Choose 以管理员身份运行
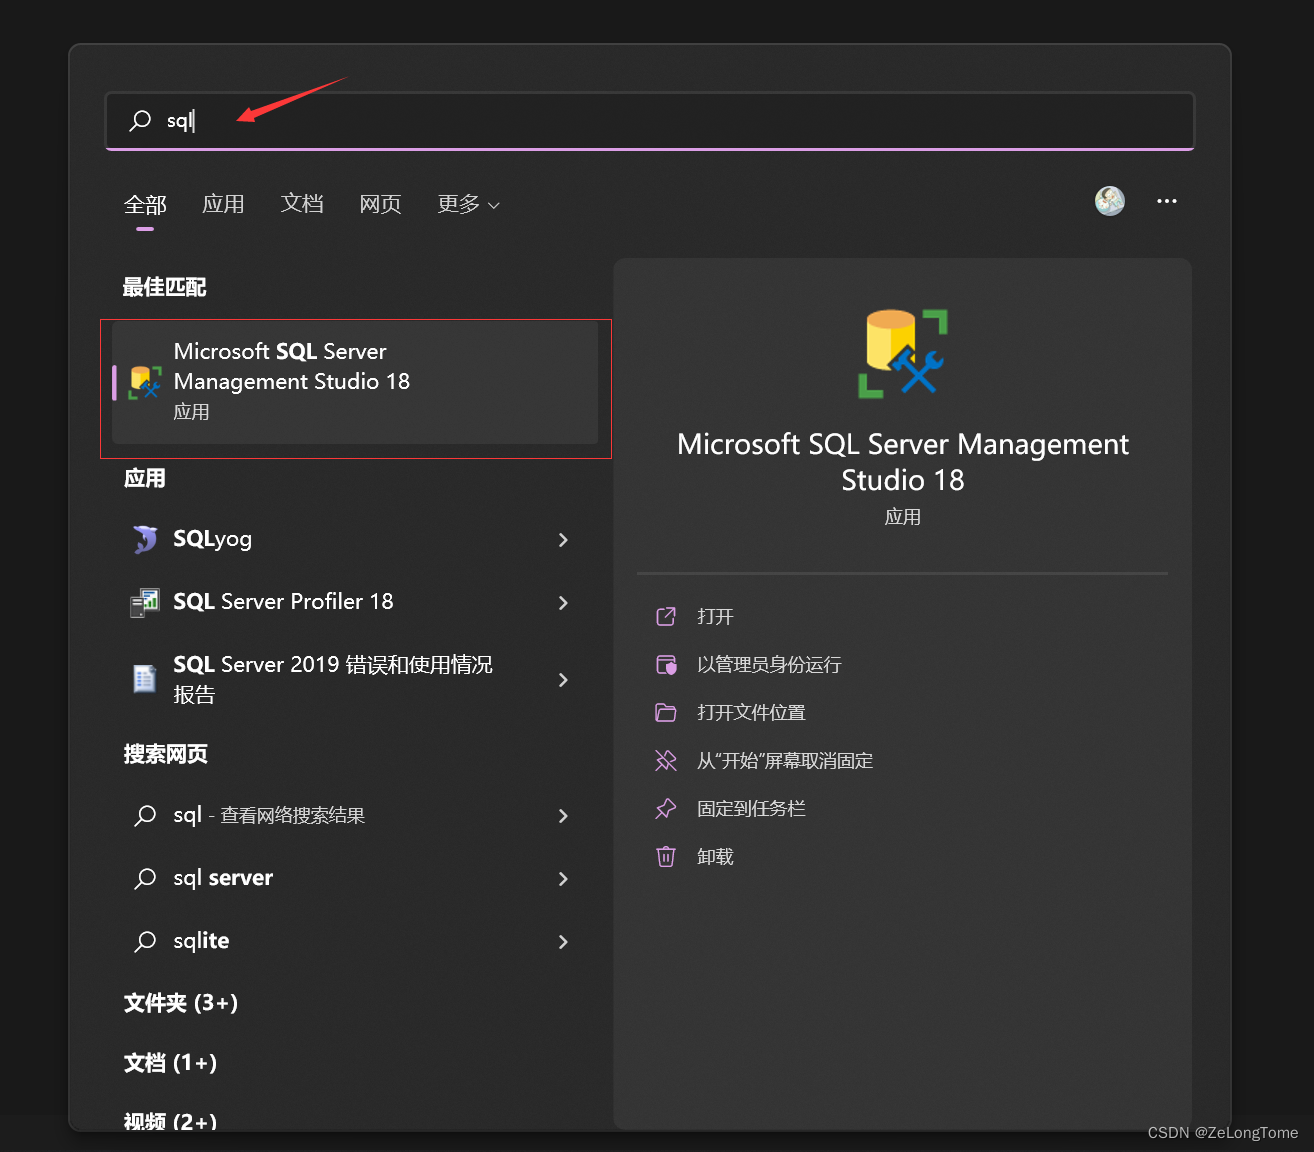This screenshot has width=1314, height=1152. tap(769, 665)
